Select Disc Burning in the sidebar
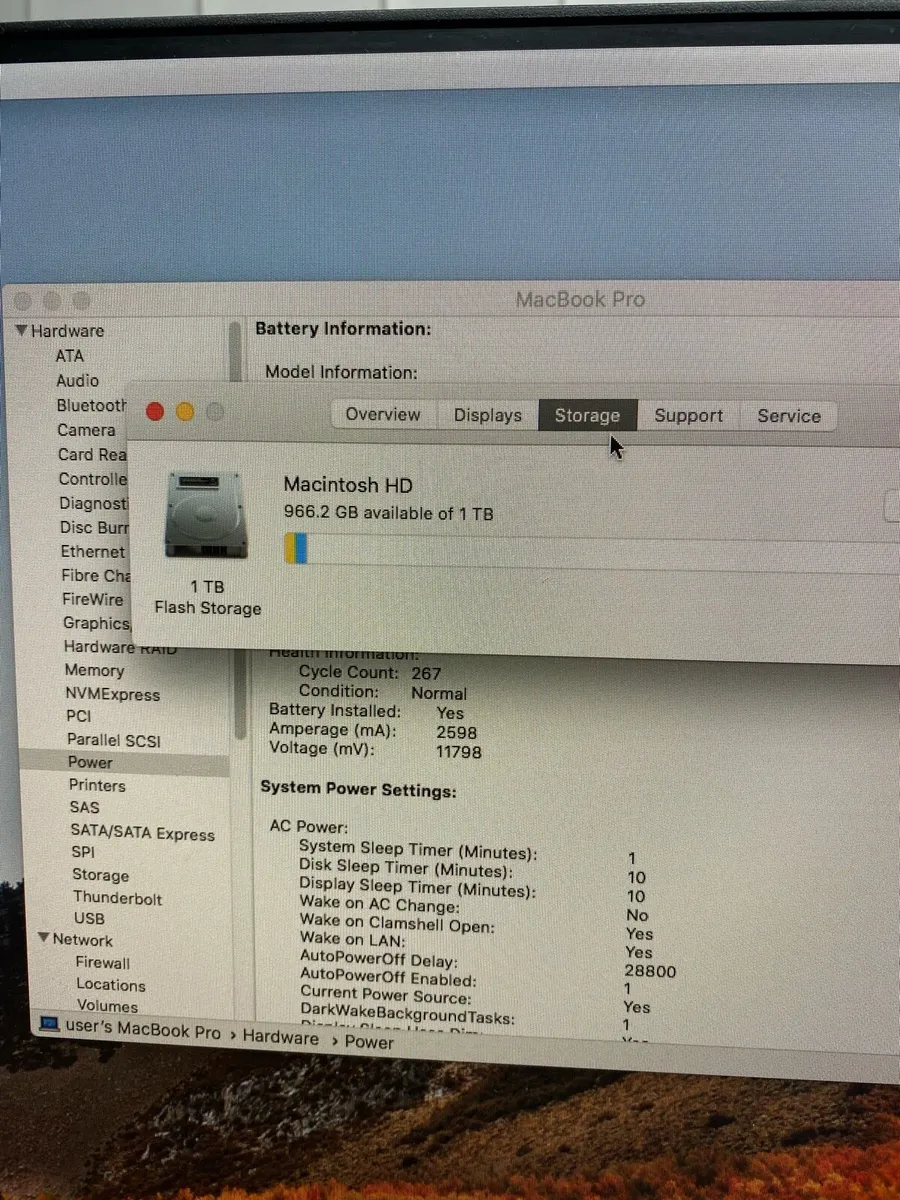Image resolution: width=900 pixels, height=1200 pixels. pos(95,527)
